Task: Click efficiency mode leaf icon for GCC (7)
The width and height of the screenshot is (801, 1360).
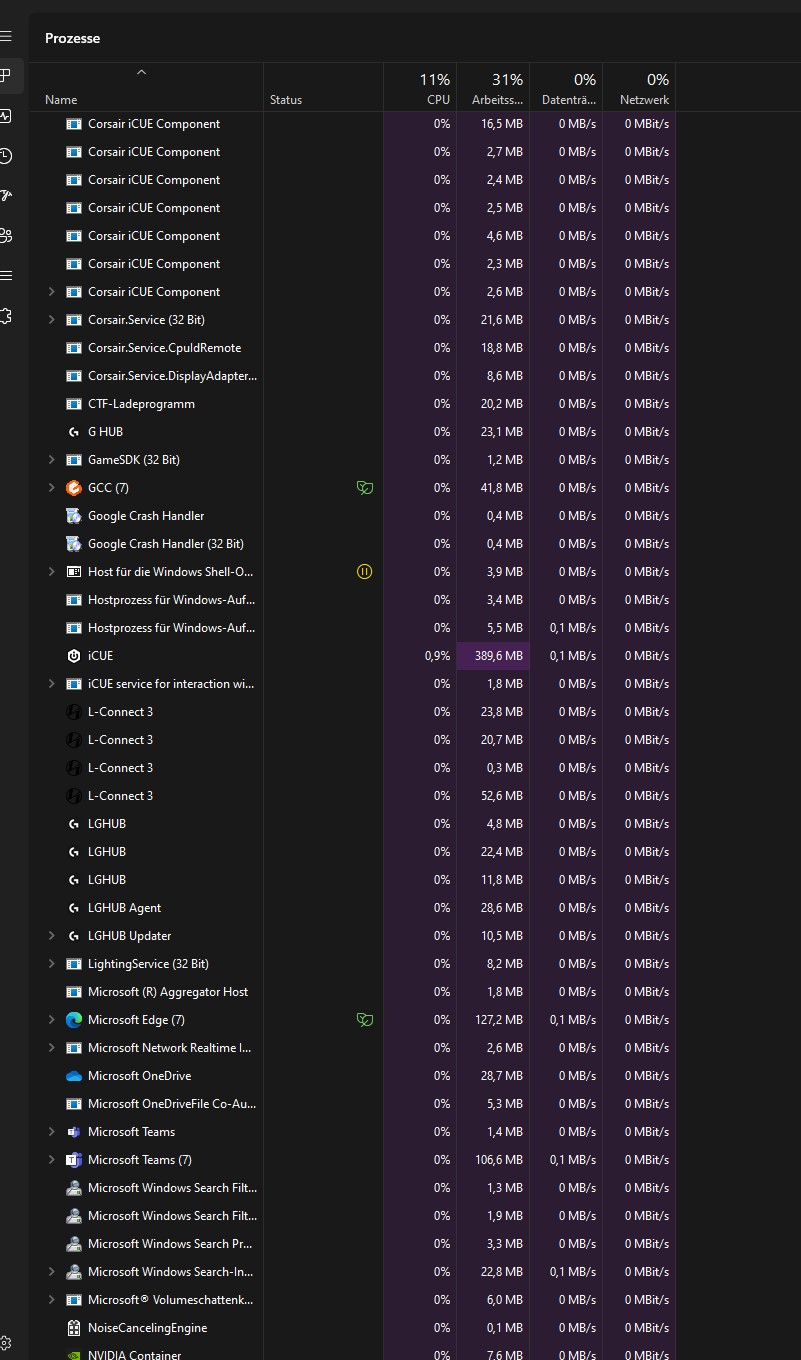Action: [x=365, y=488]
